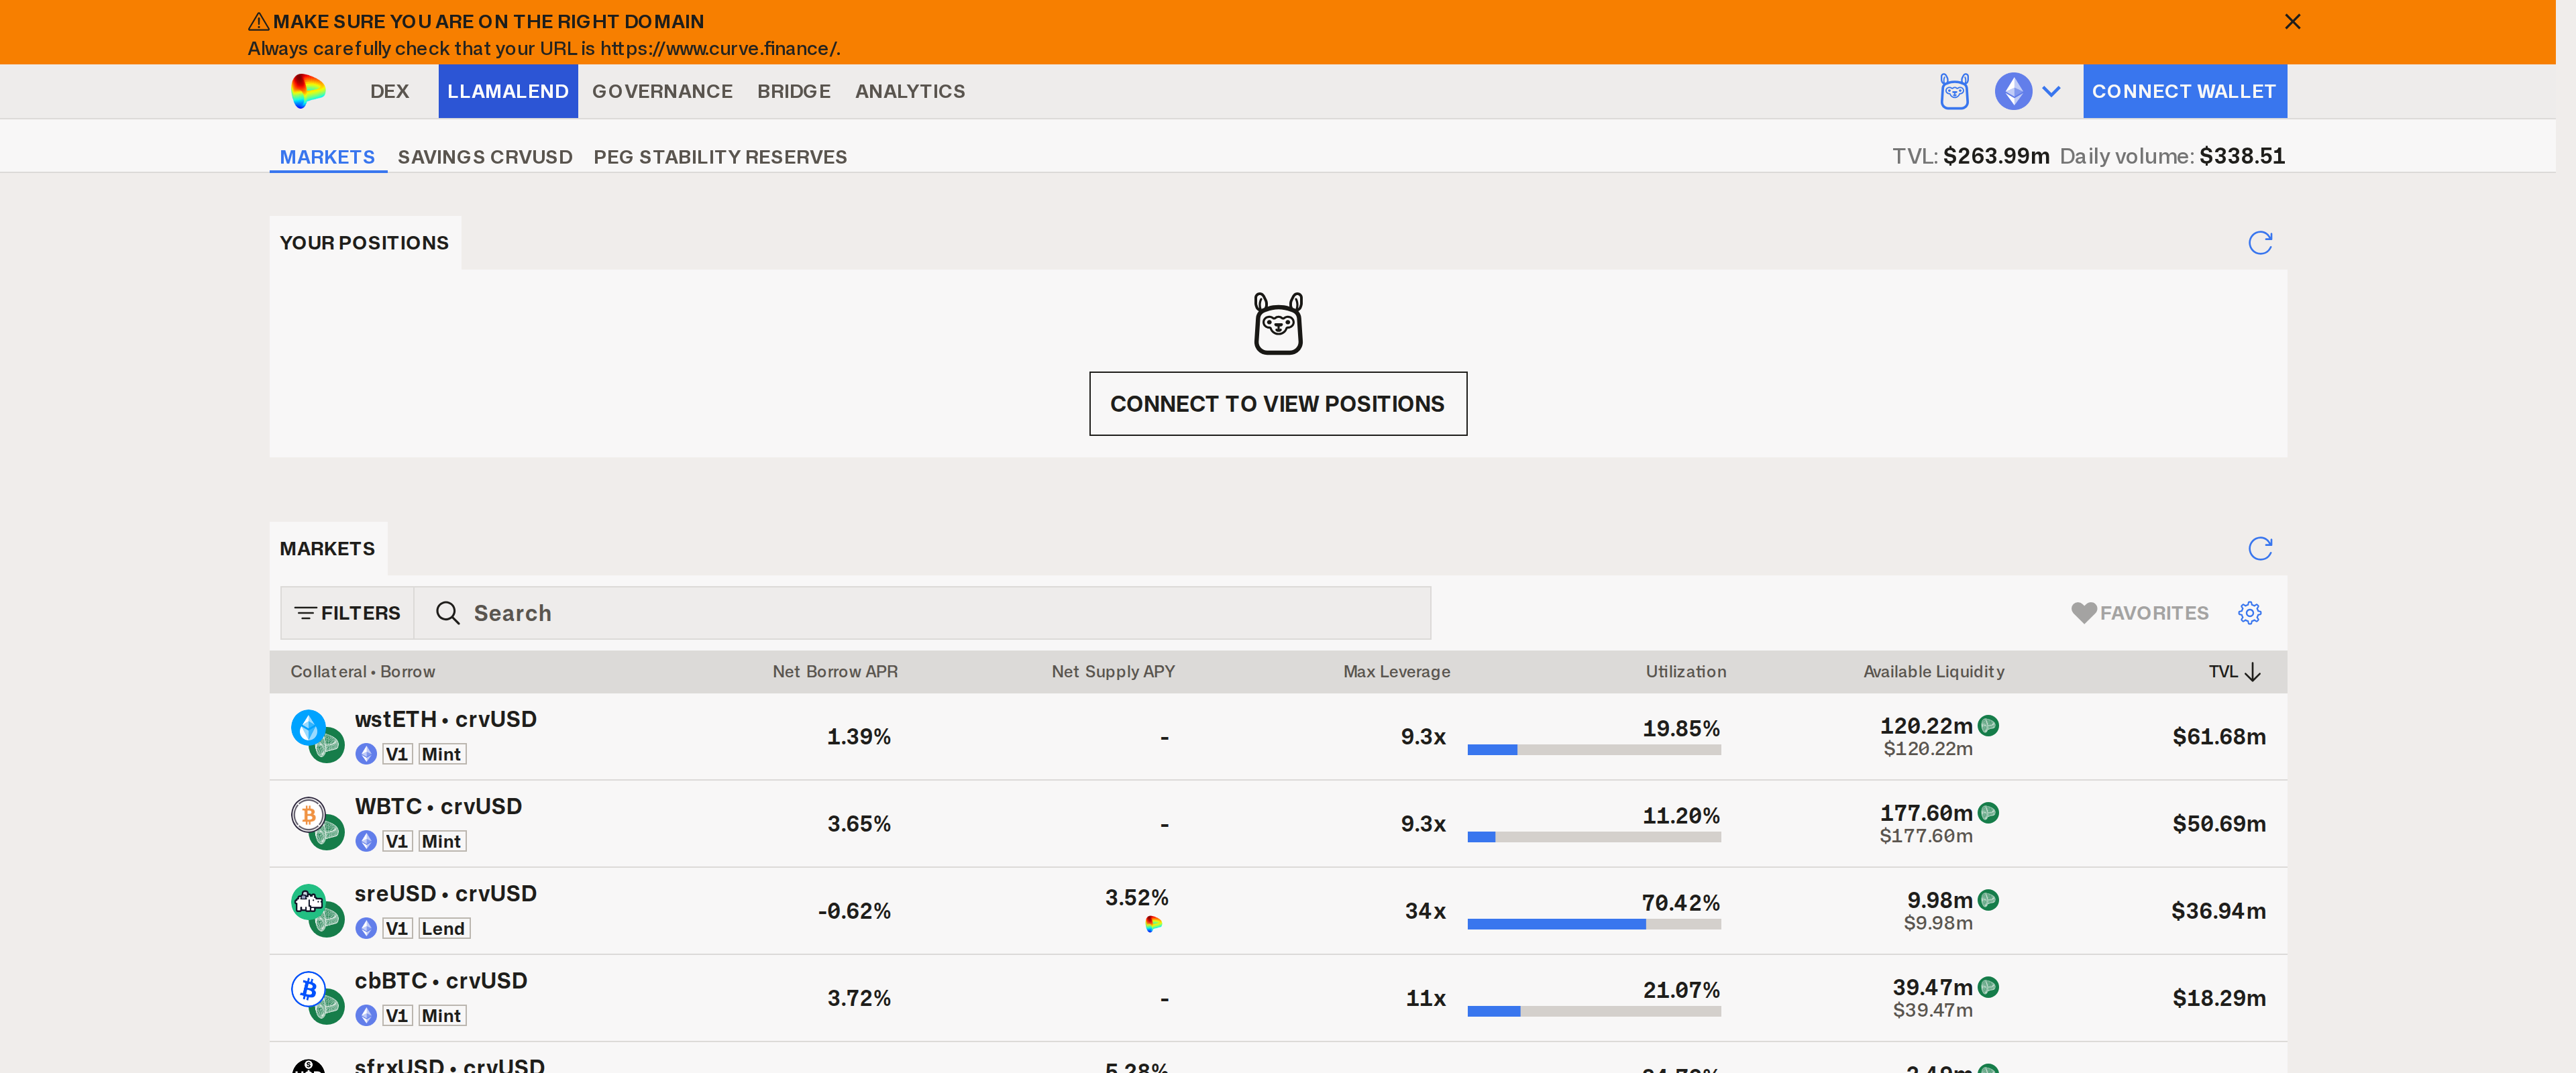Open the llama mascot icon in header
Screen dimensions: 2576x1073
[1954, 91]
